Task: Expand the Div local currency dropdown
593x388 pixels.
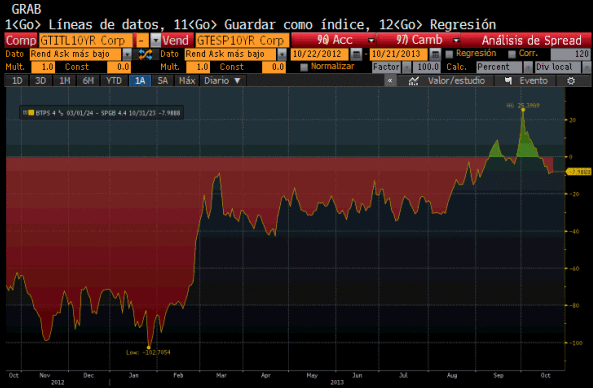Action: (587, 67)
